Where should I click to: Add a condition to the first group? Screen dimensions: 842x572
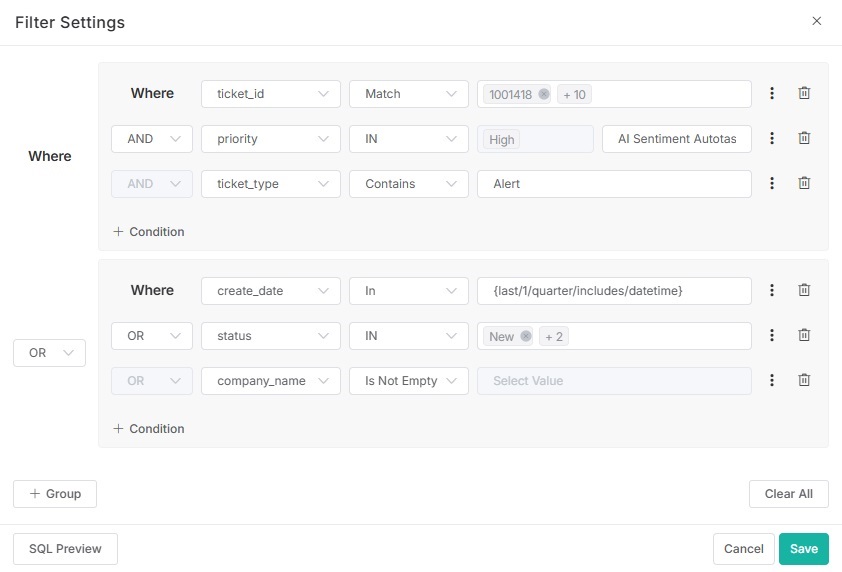click(149, 232)
